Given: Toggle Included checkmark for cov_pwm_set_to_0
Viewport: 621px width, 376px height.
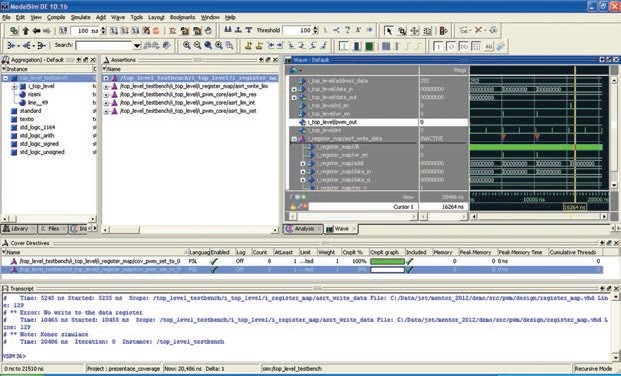Looking at the screenshot, I should point(410,261).
